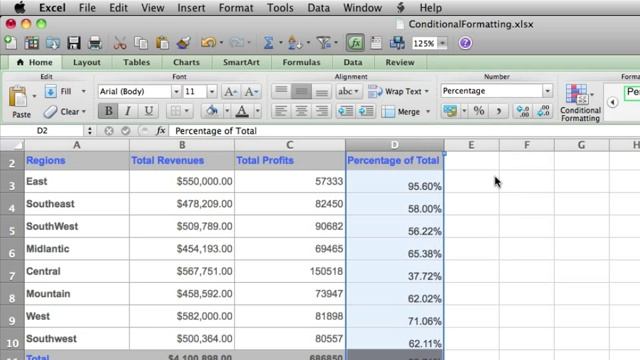Viewport: 640px width, 360px height.
Task: Click the Increase Indent icon
Action: tap(366, 111)
